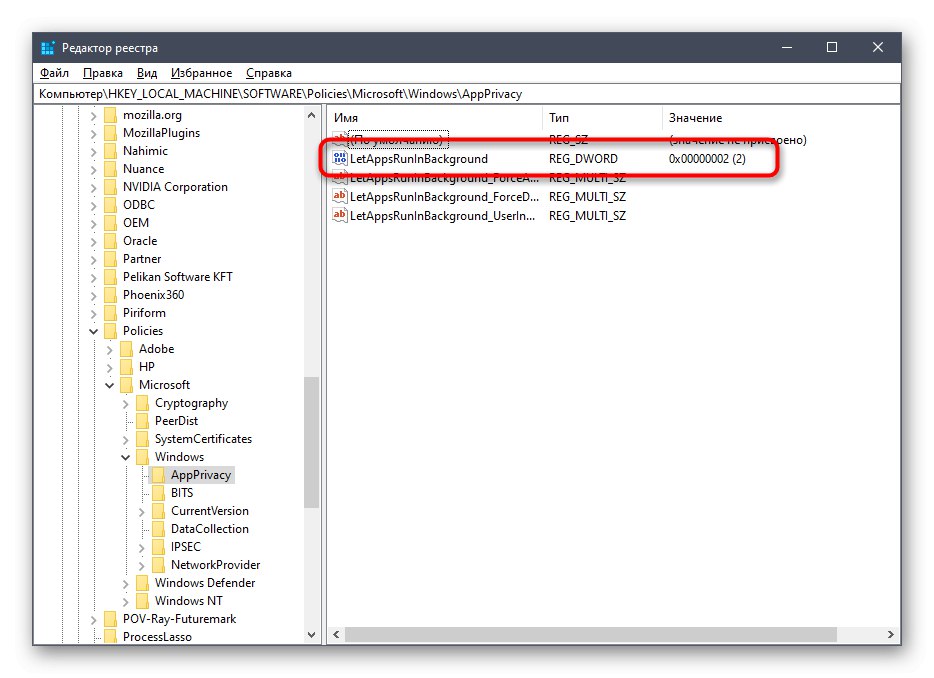The height and width of the screenshot is (678, 934).
Task: Expand the mozilla.org key
Action: pos(94,116)
